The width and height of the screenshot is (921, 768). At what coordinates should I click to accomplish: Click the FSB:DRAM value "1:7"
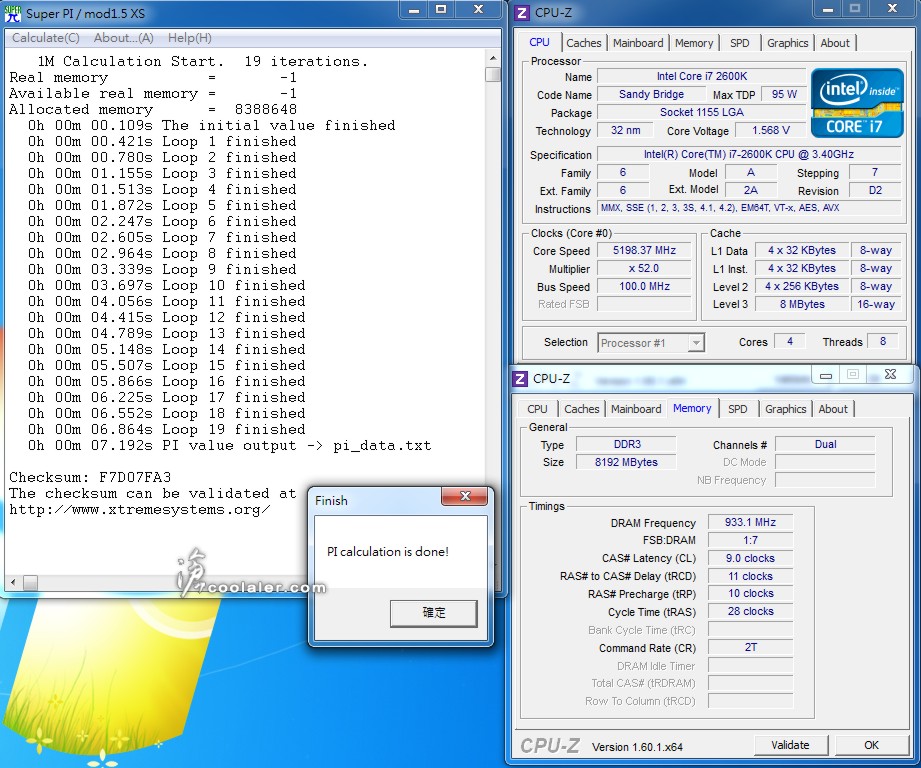click(750, 540)
